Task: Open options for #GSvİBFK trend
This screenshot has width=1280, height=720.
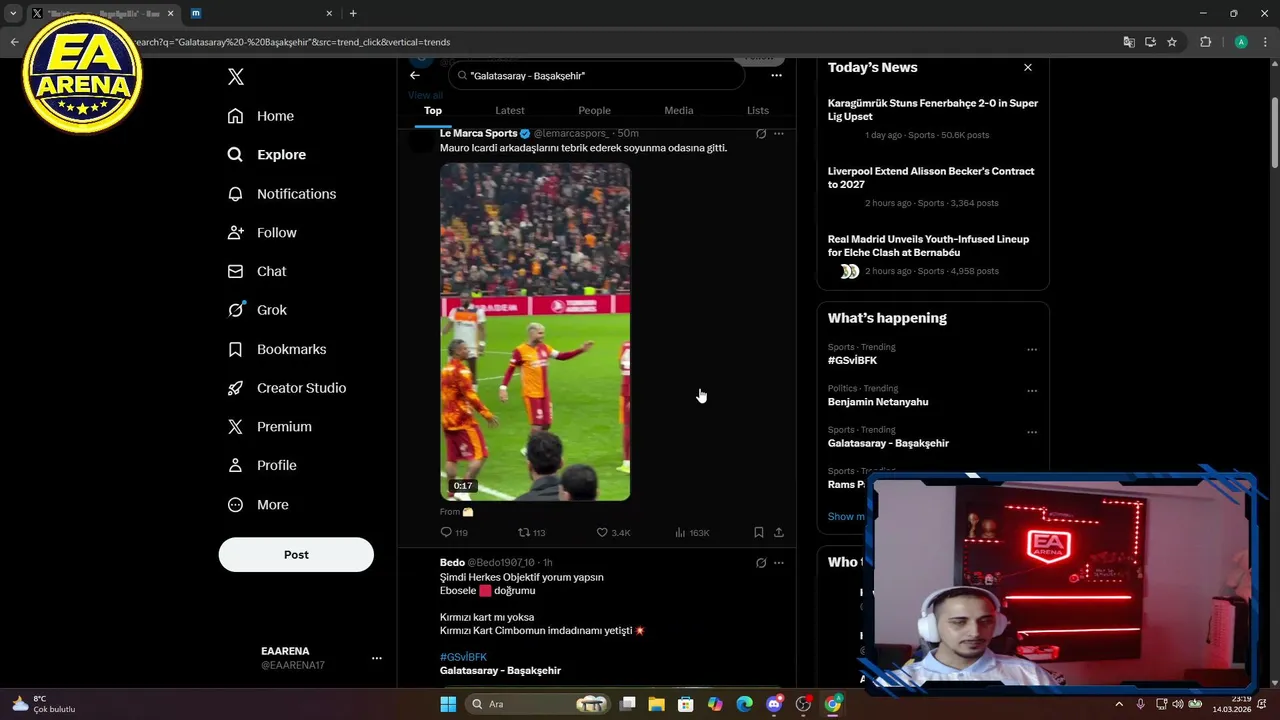Action: [x=1032, y=350]
